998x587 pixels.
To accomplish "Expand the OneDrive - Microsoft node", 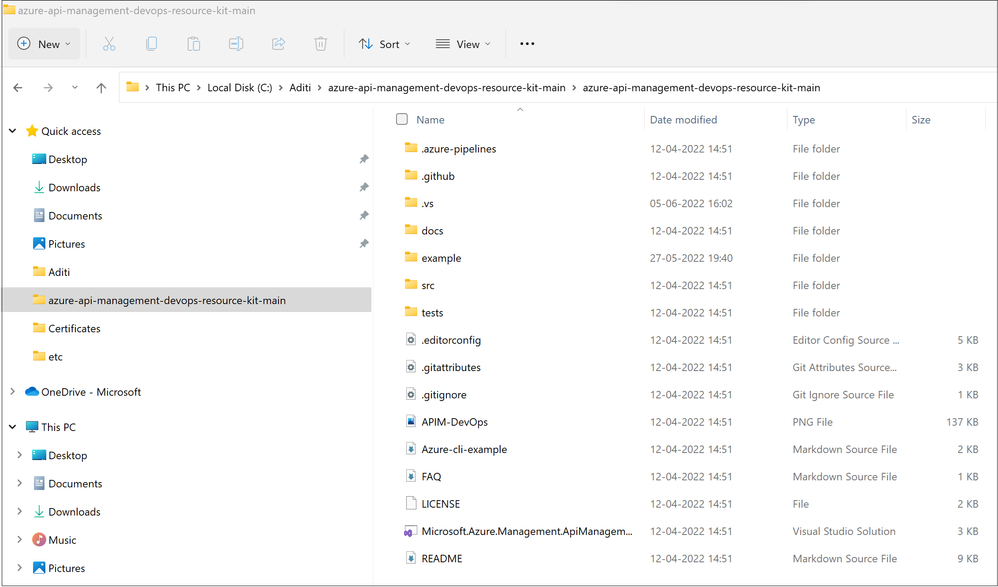I will pos(13,392).
